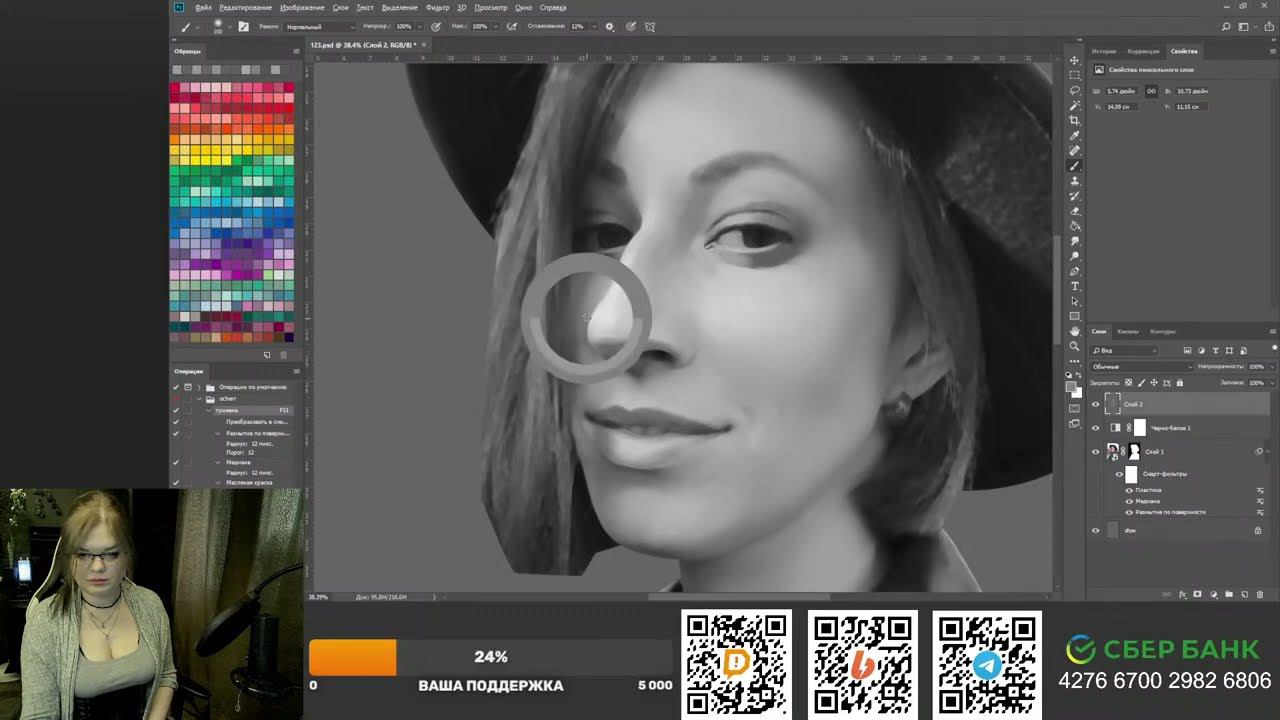This screenshot has width=1280, height=720.
Task: Switch to the Каналы tab
Action: [x=1128, y=331]
